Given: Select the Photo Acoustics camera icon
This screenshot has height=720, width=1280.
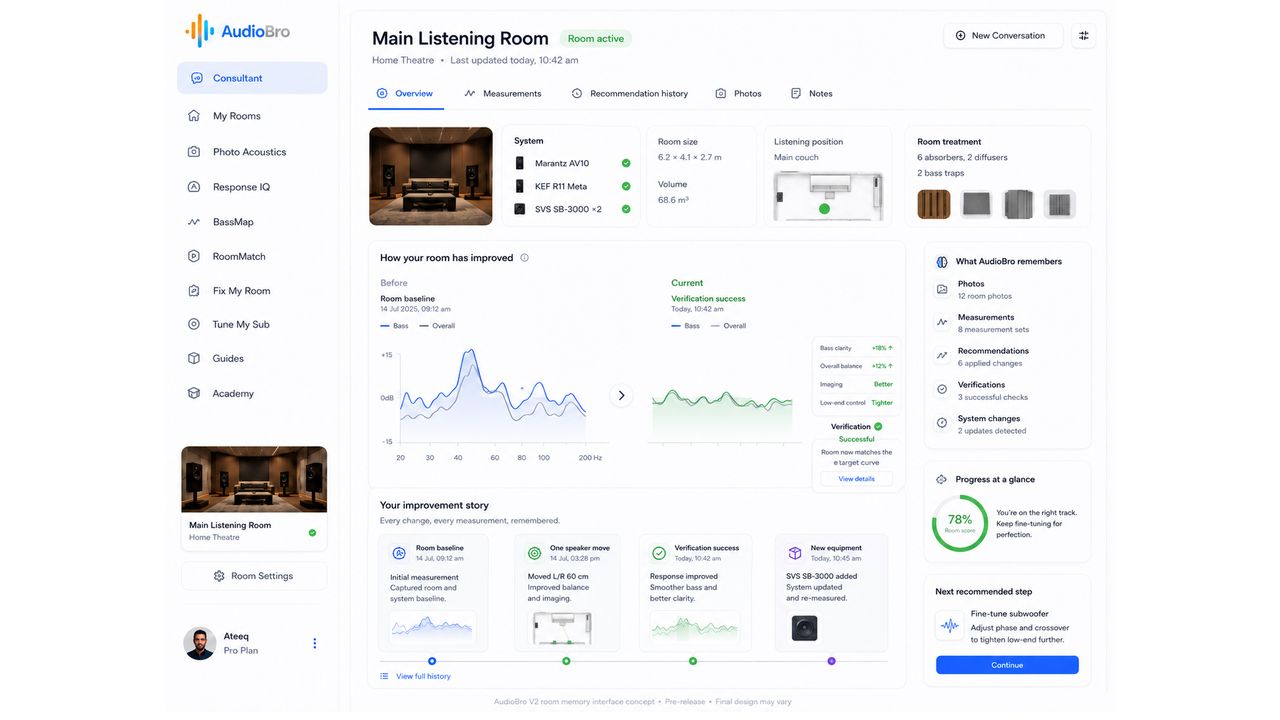Looking at the screenshot, I should coord(194,152).
